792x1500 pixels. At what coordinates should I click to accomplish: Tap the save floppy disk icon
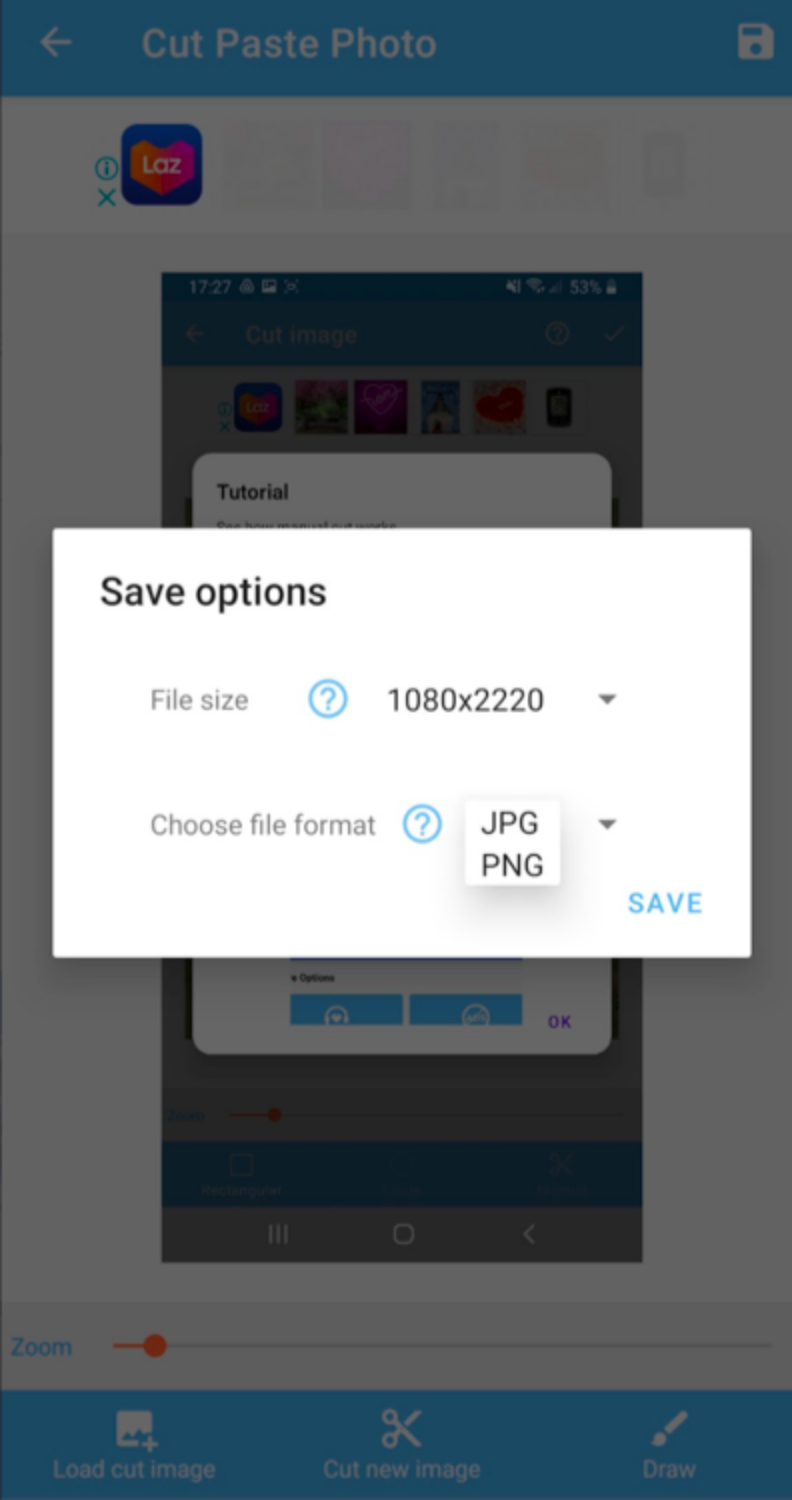(x=755, y=43)
